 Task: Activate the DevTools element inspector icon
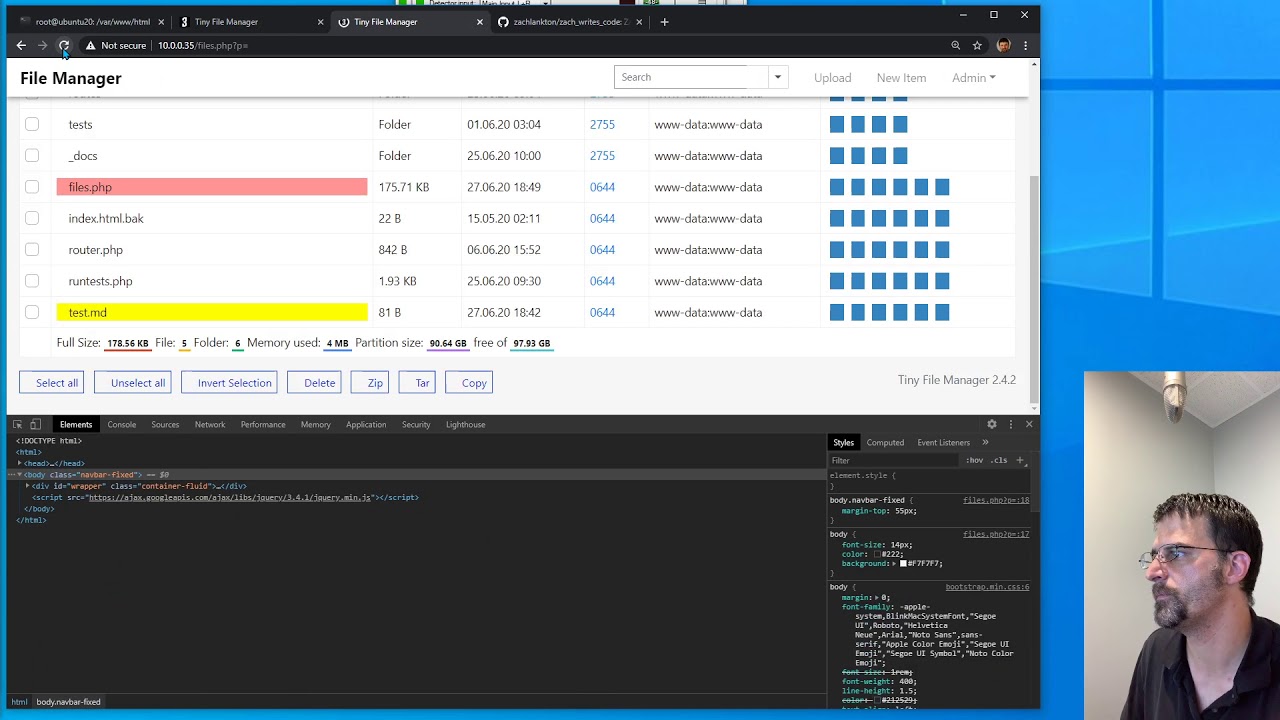tap(17, 424)
